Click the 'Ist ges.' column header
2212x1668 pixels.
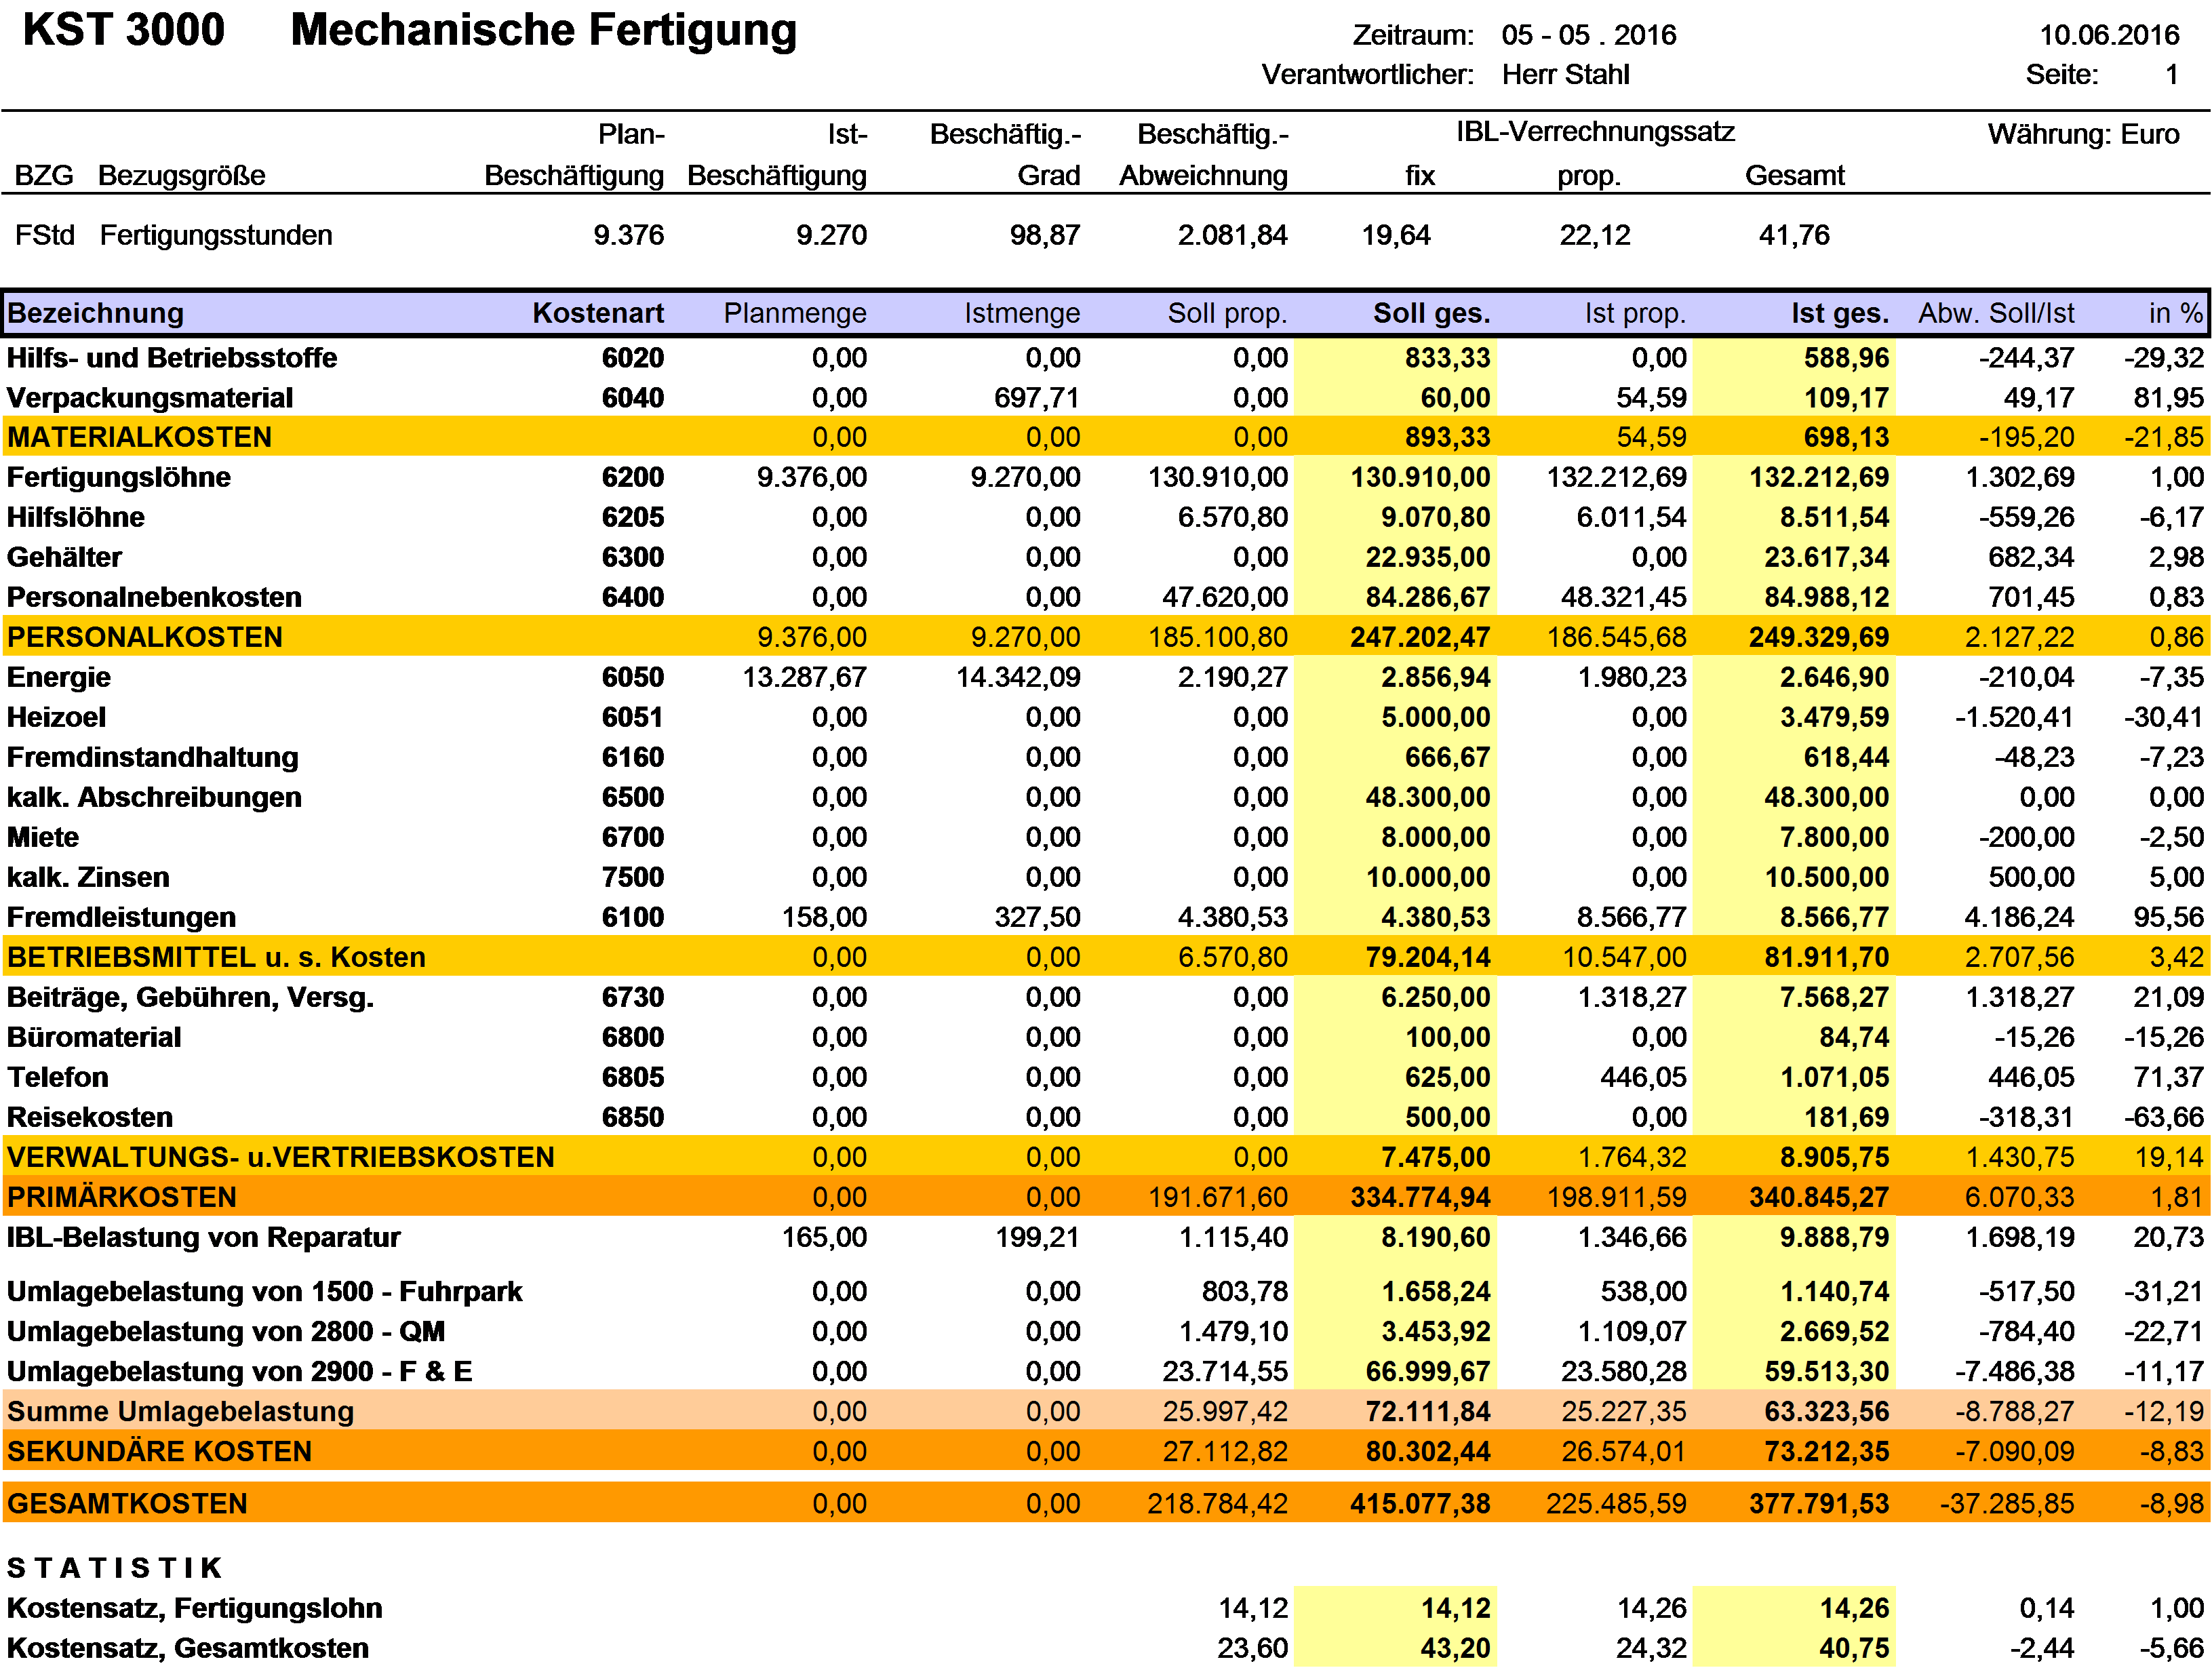(x=1840, y=313)
